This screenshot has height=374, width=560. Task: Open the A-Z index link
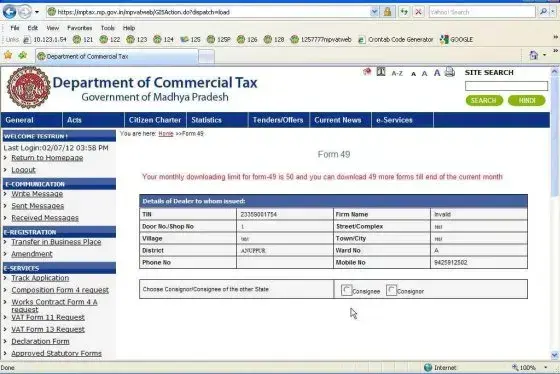click(x=397, y=73)
